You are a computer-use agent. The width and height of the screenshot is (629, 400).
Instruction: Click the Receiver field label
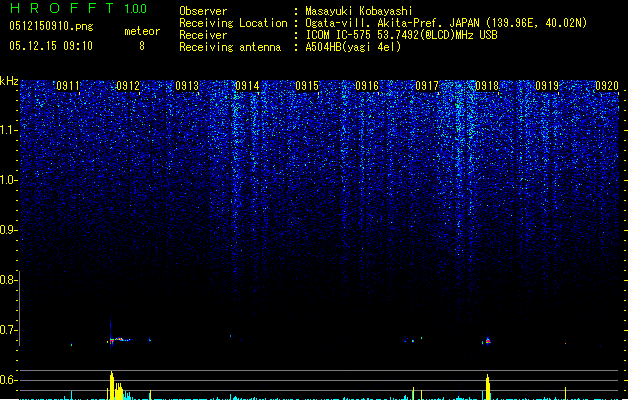[x=203, y=35]
